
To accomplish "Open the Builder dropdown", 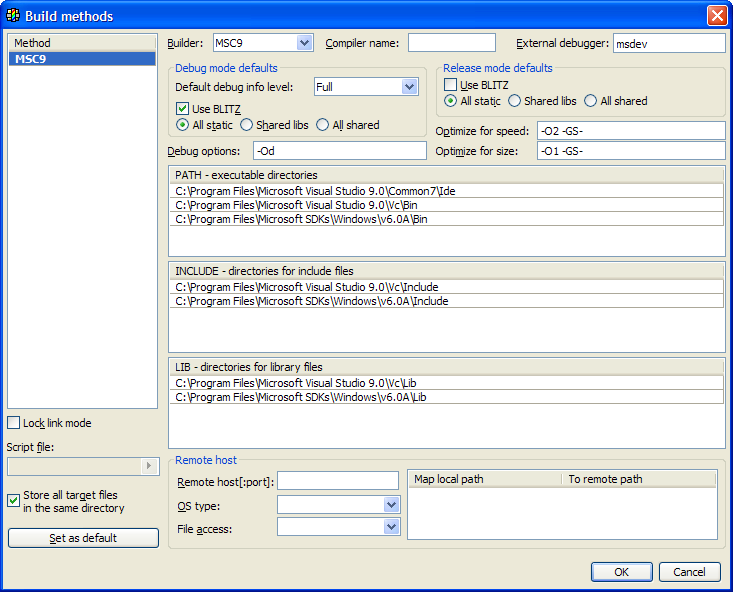I will 305,43.
